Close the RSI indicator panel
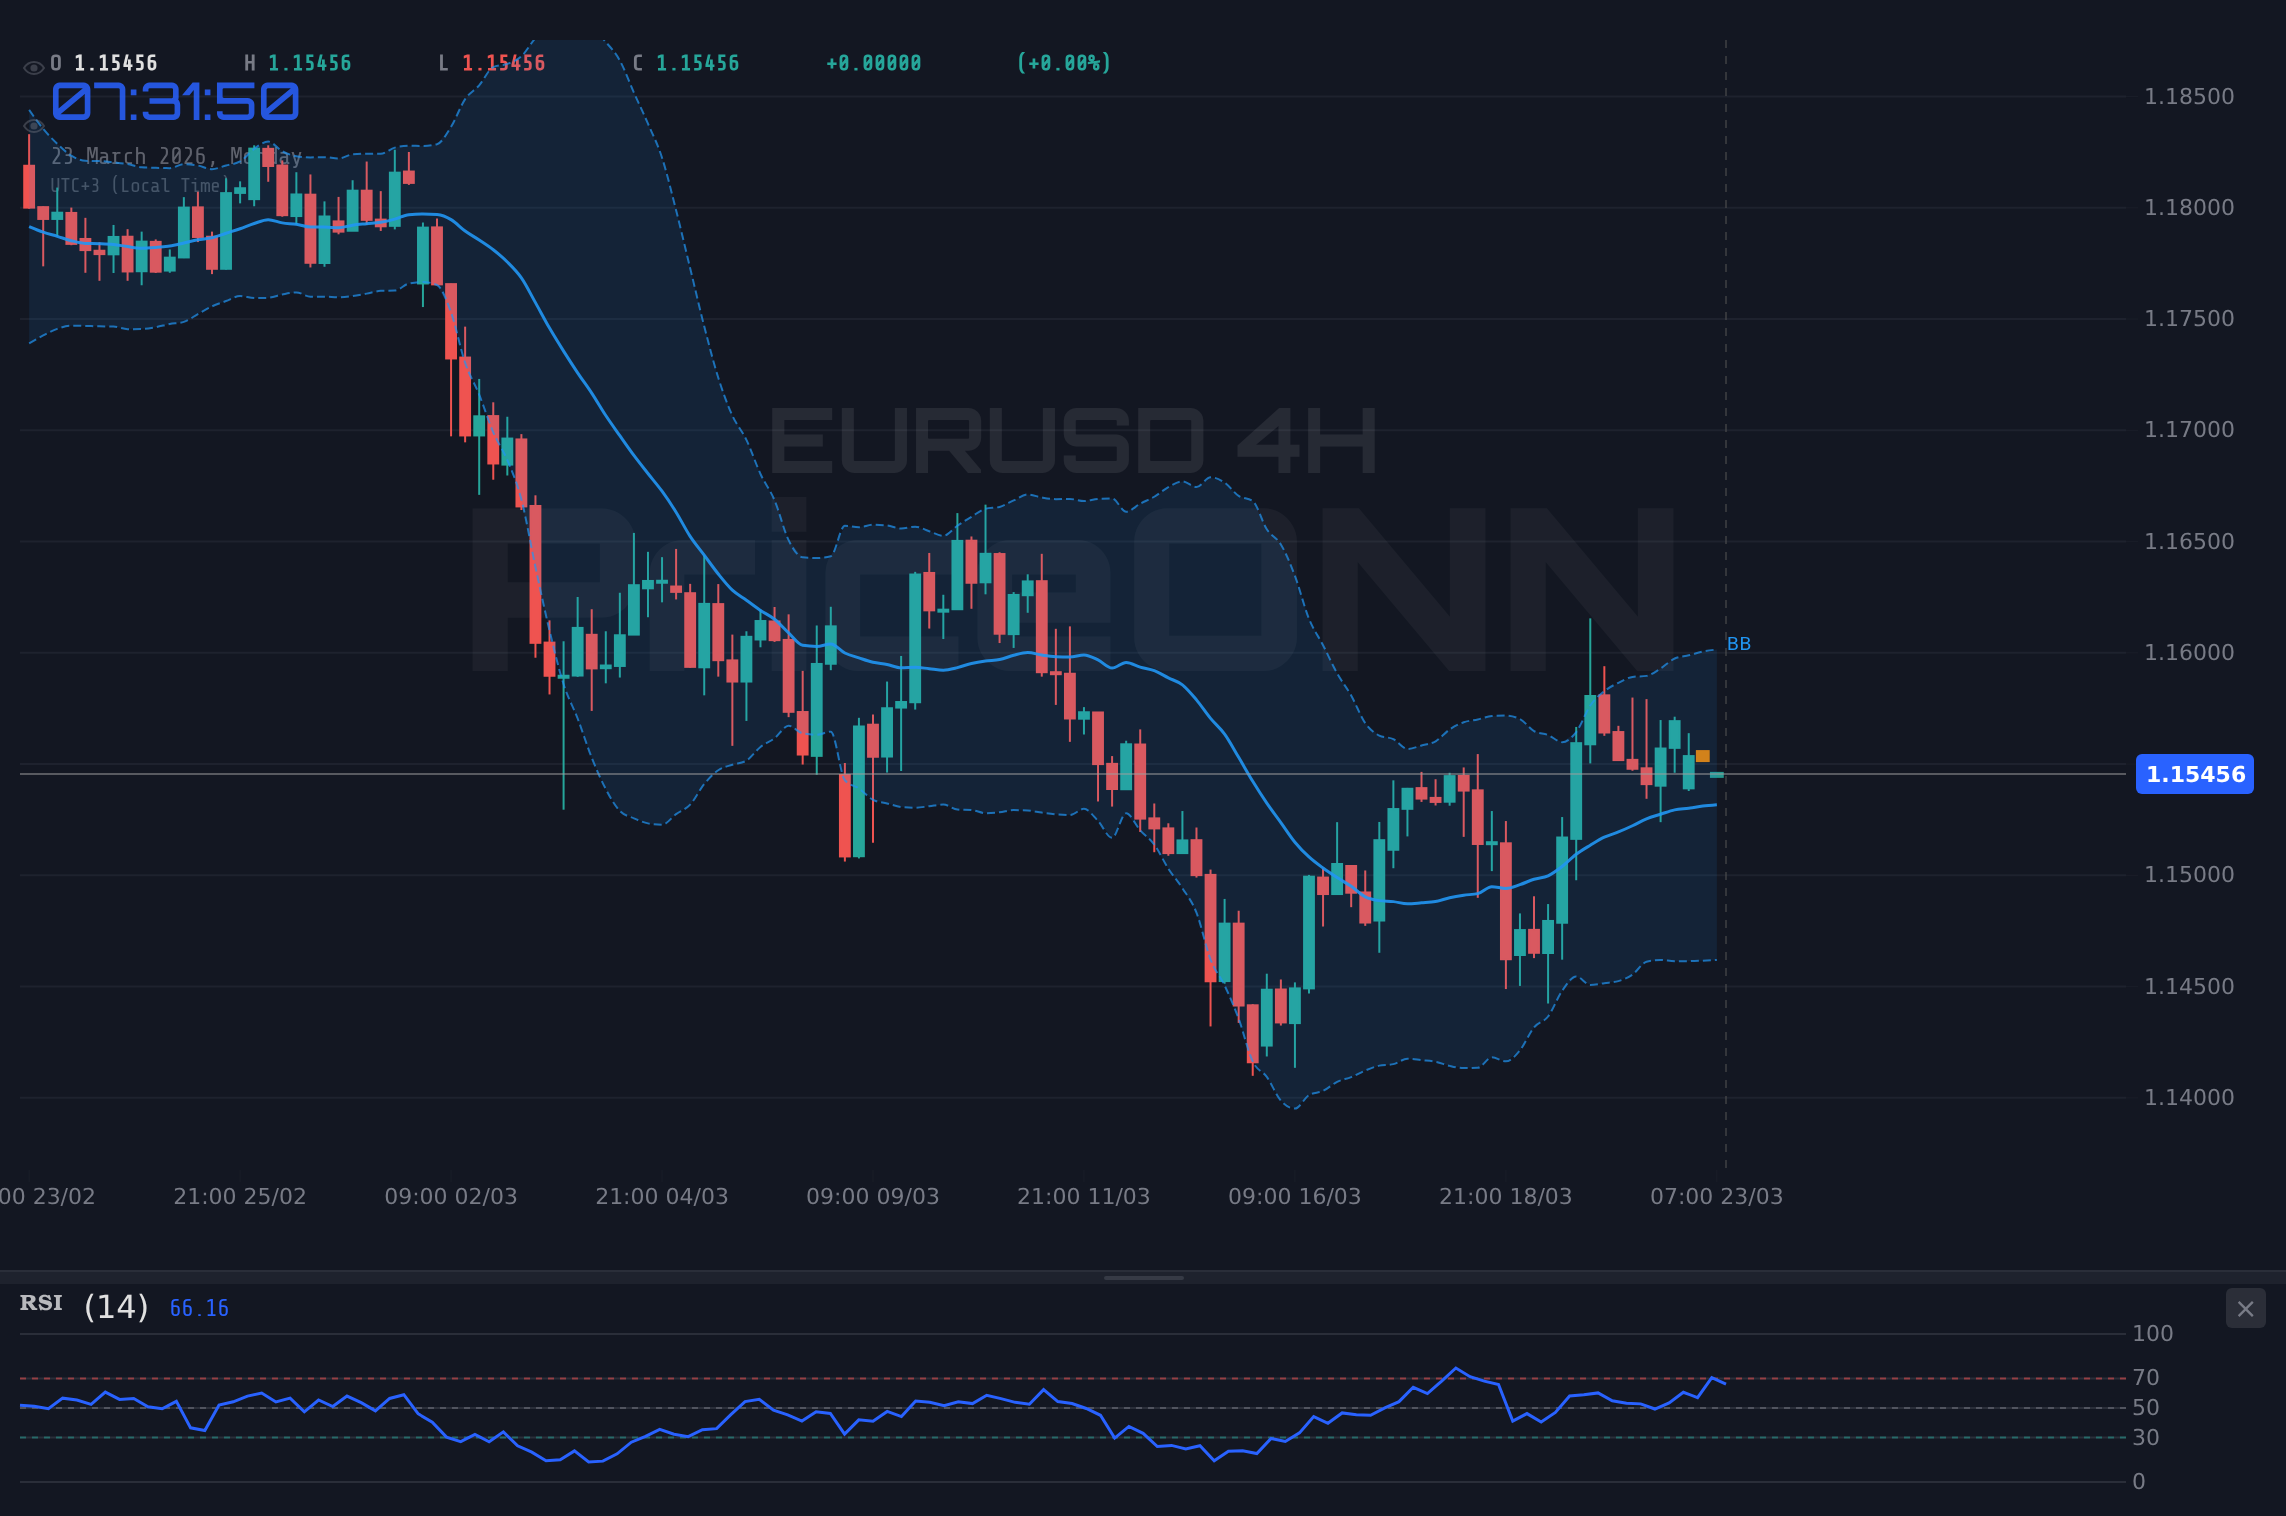Viewport: 2286px width, 1516px height. (2246, 1308)
